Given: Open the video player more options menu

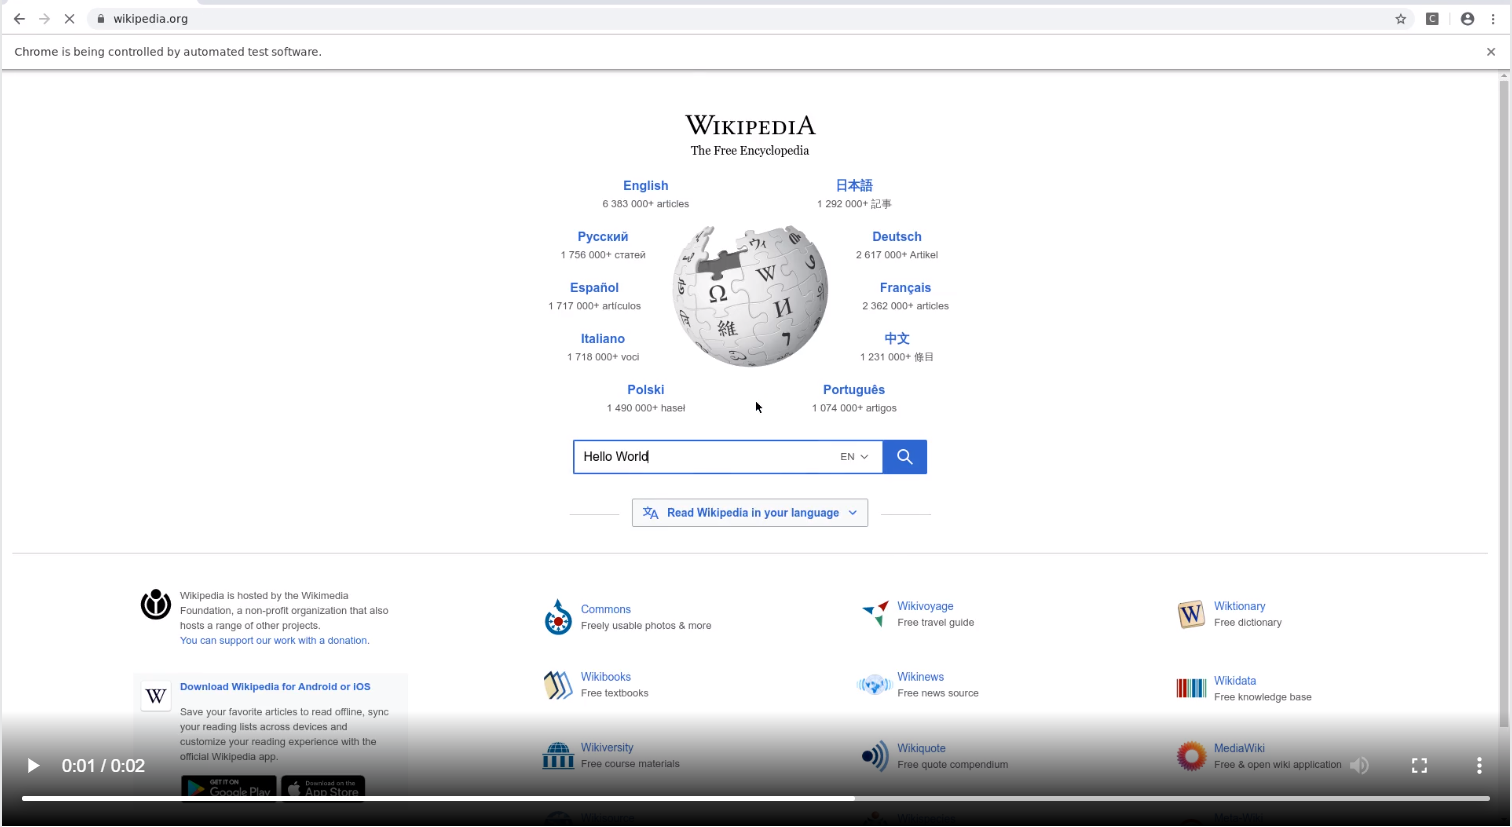Looking at the screenshot, I should 1479,766.
